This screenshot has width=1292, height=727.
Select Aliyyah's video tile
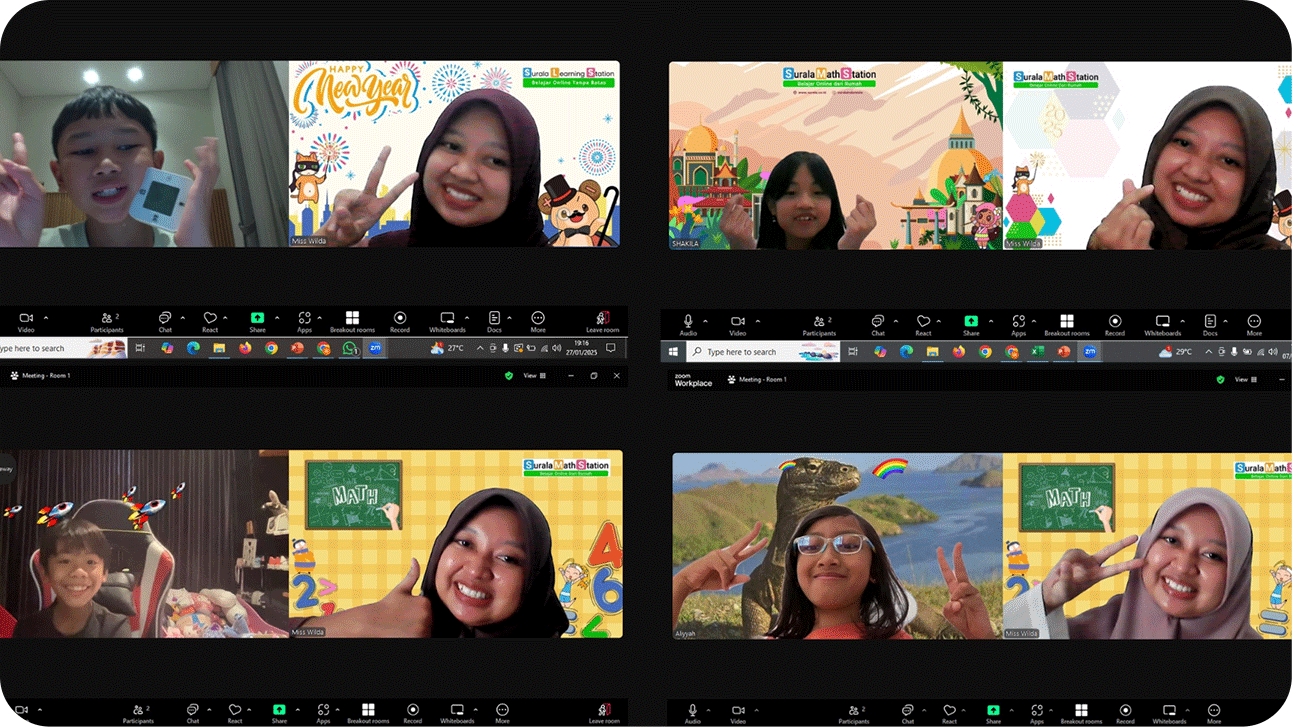tap(838, 546)
